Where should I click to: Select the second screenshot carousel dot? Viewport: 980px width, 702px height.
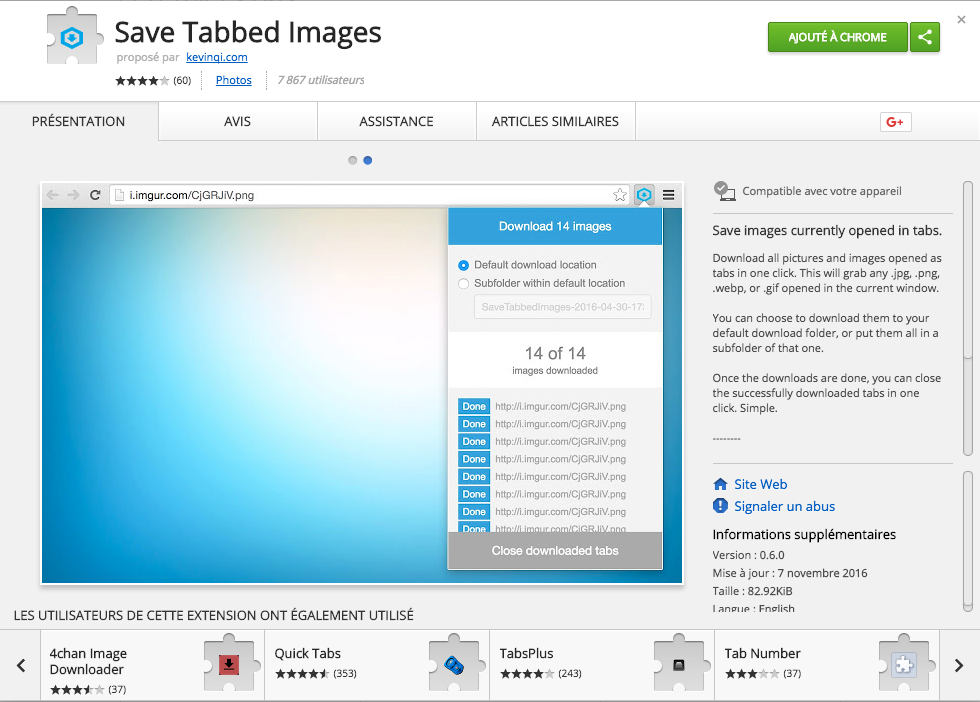click(x=368, y=161)
